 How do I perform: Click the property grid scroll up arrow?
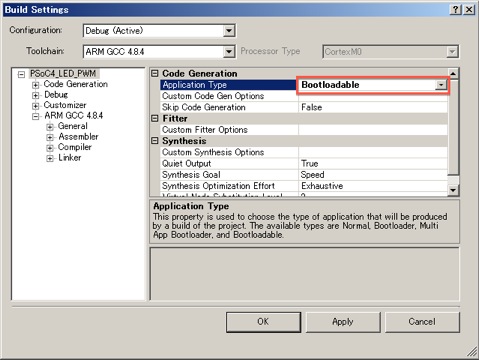click(x=453, y=73)
